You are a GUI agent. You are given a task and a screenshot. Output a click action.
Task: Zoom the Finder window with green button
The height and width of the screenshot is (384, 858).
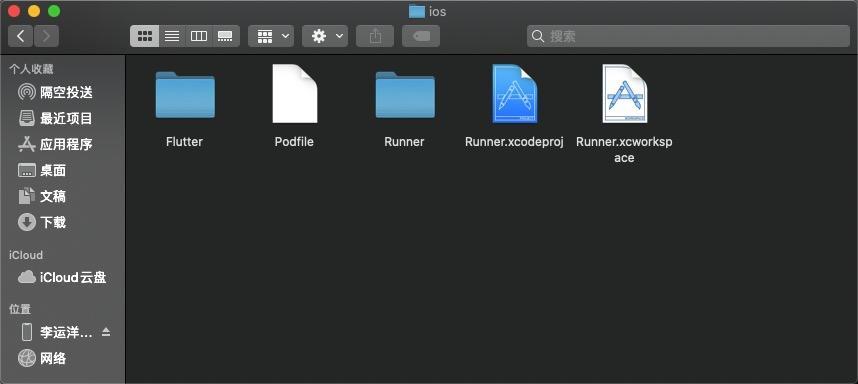pos(54,11)
